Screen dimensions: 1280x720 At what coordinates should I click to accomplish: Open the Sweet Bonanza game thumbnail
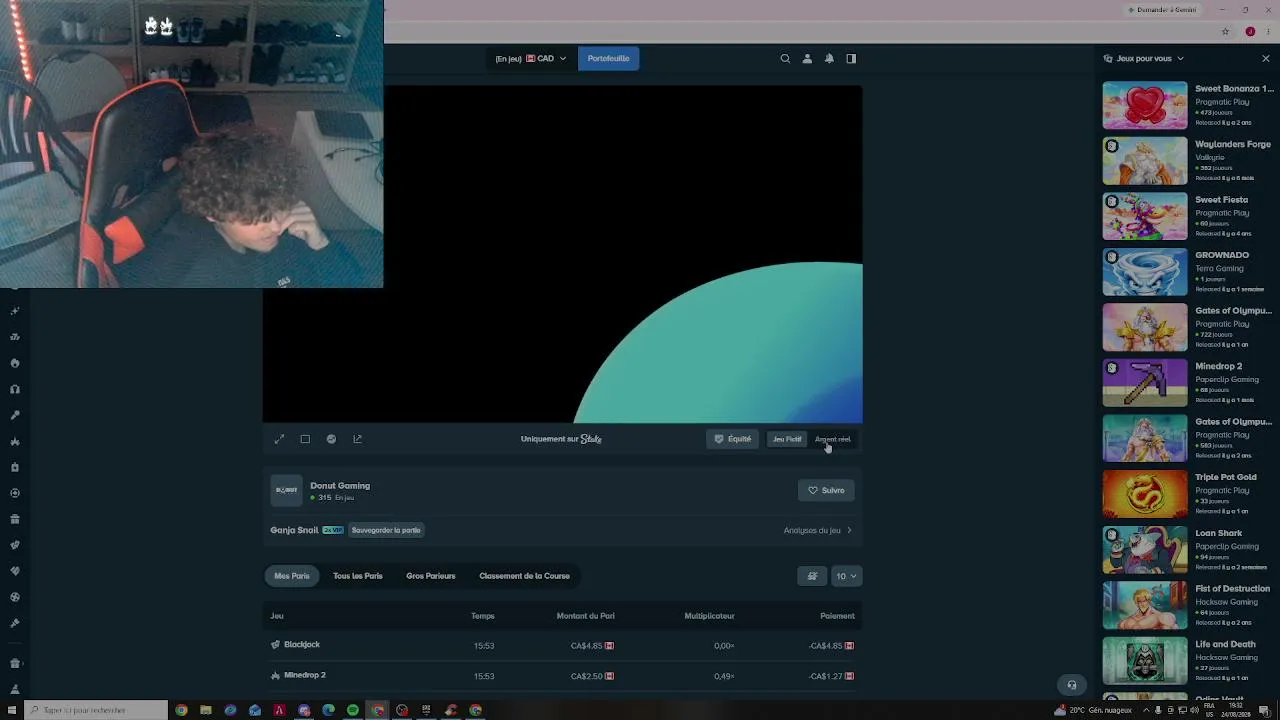point(1145,105)
